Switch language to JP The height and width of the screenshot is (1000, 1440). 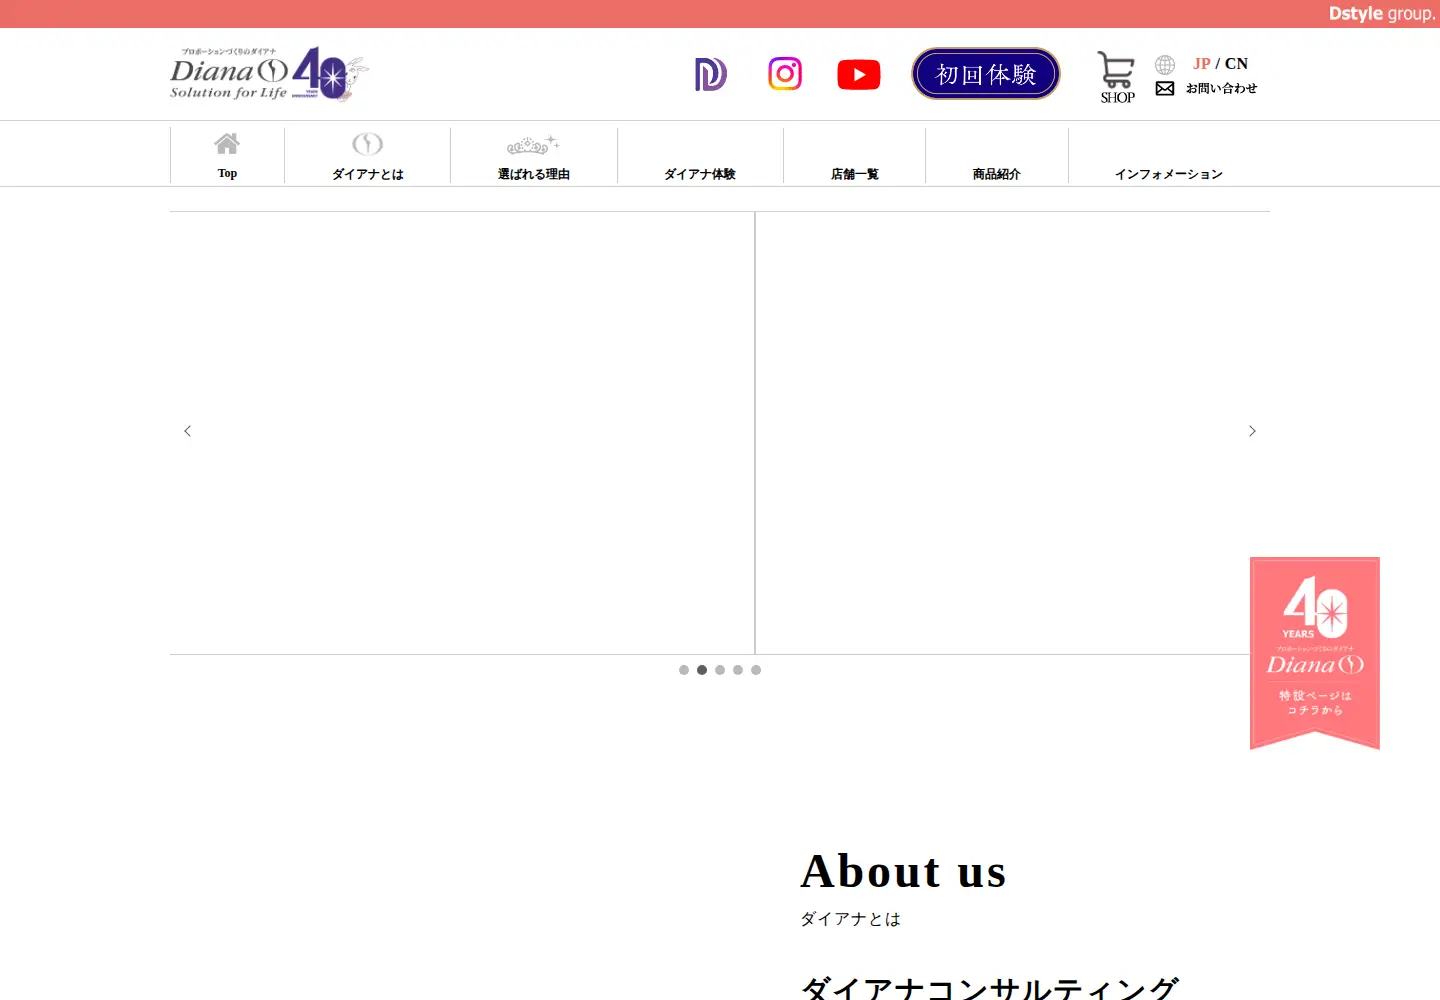(1202, 63)
